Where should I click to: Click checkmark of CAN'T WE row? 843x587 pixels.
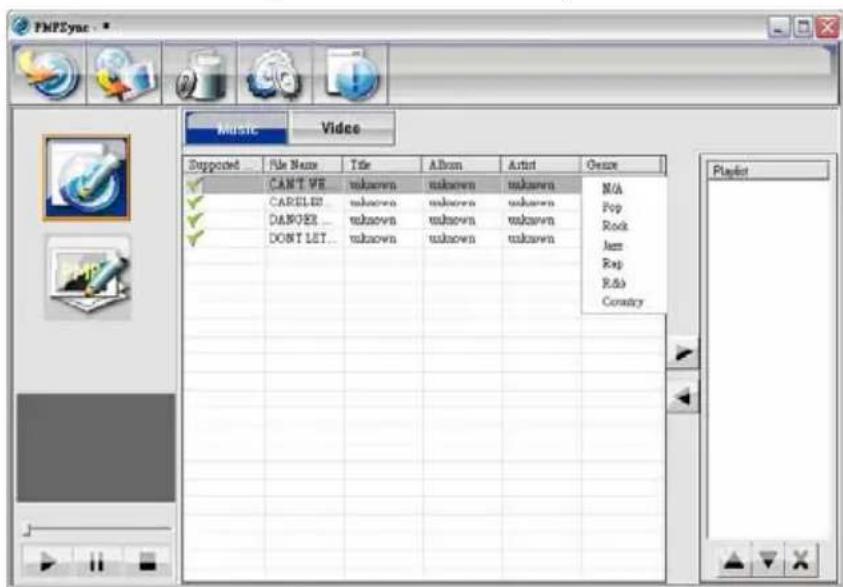pyautogui.click(x=195, y=184)
